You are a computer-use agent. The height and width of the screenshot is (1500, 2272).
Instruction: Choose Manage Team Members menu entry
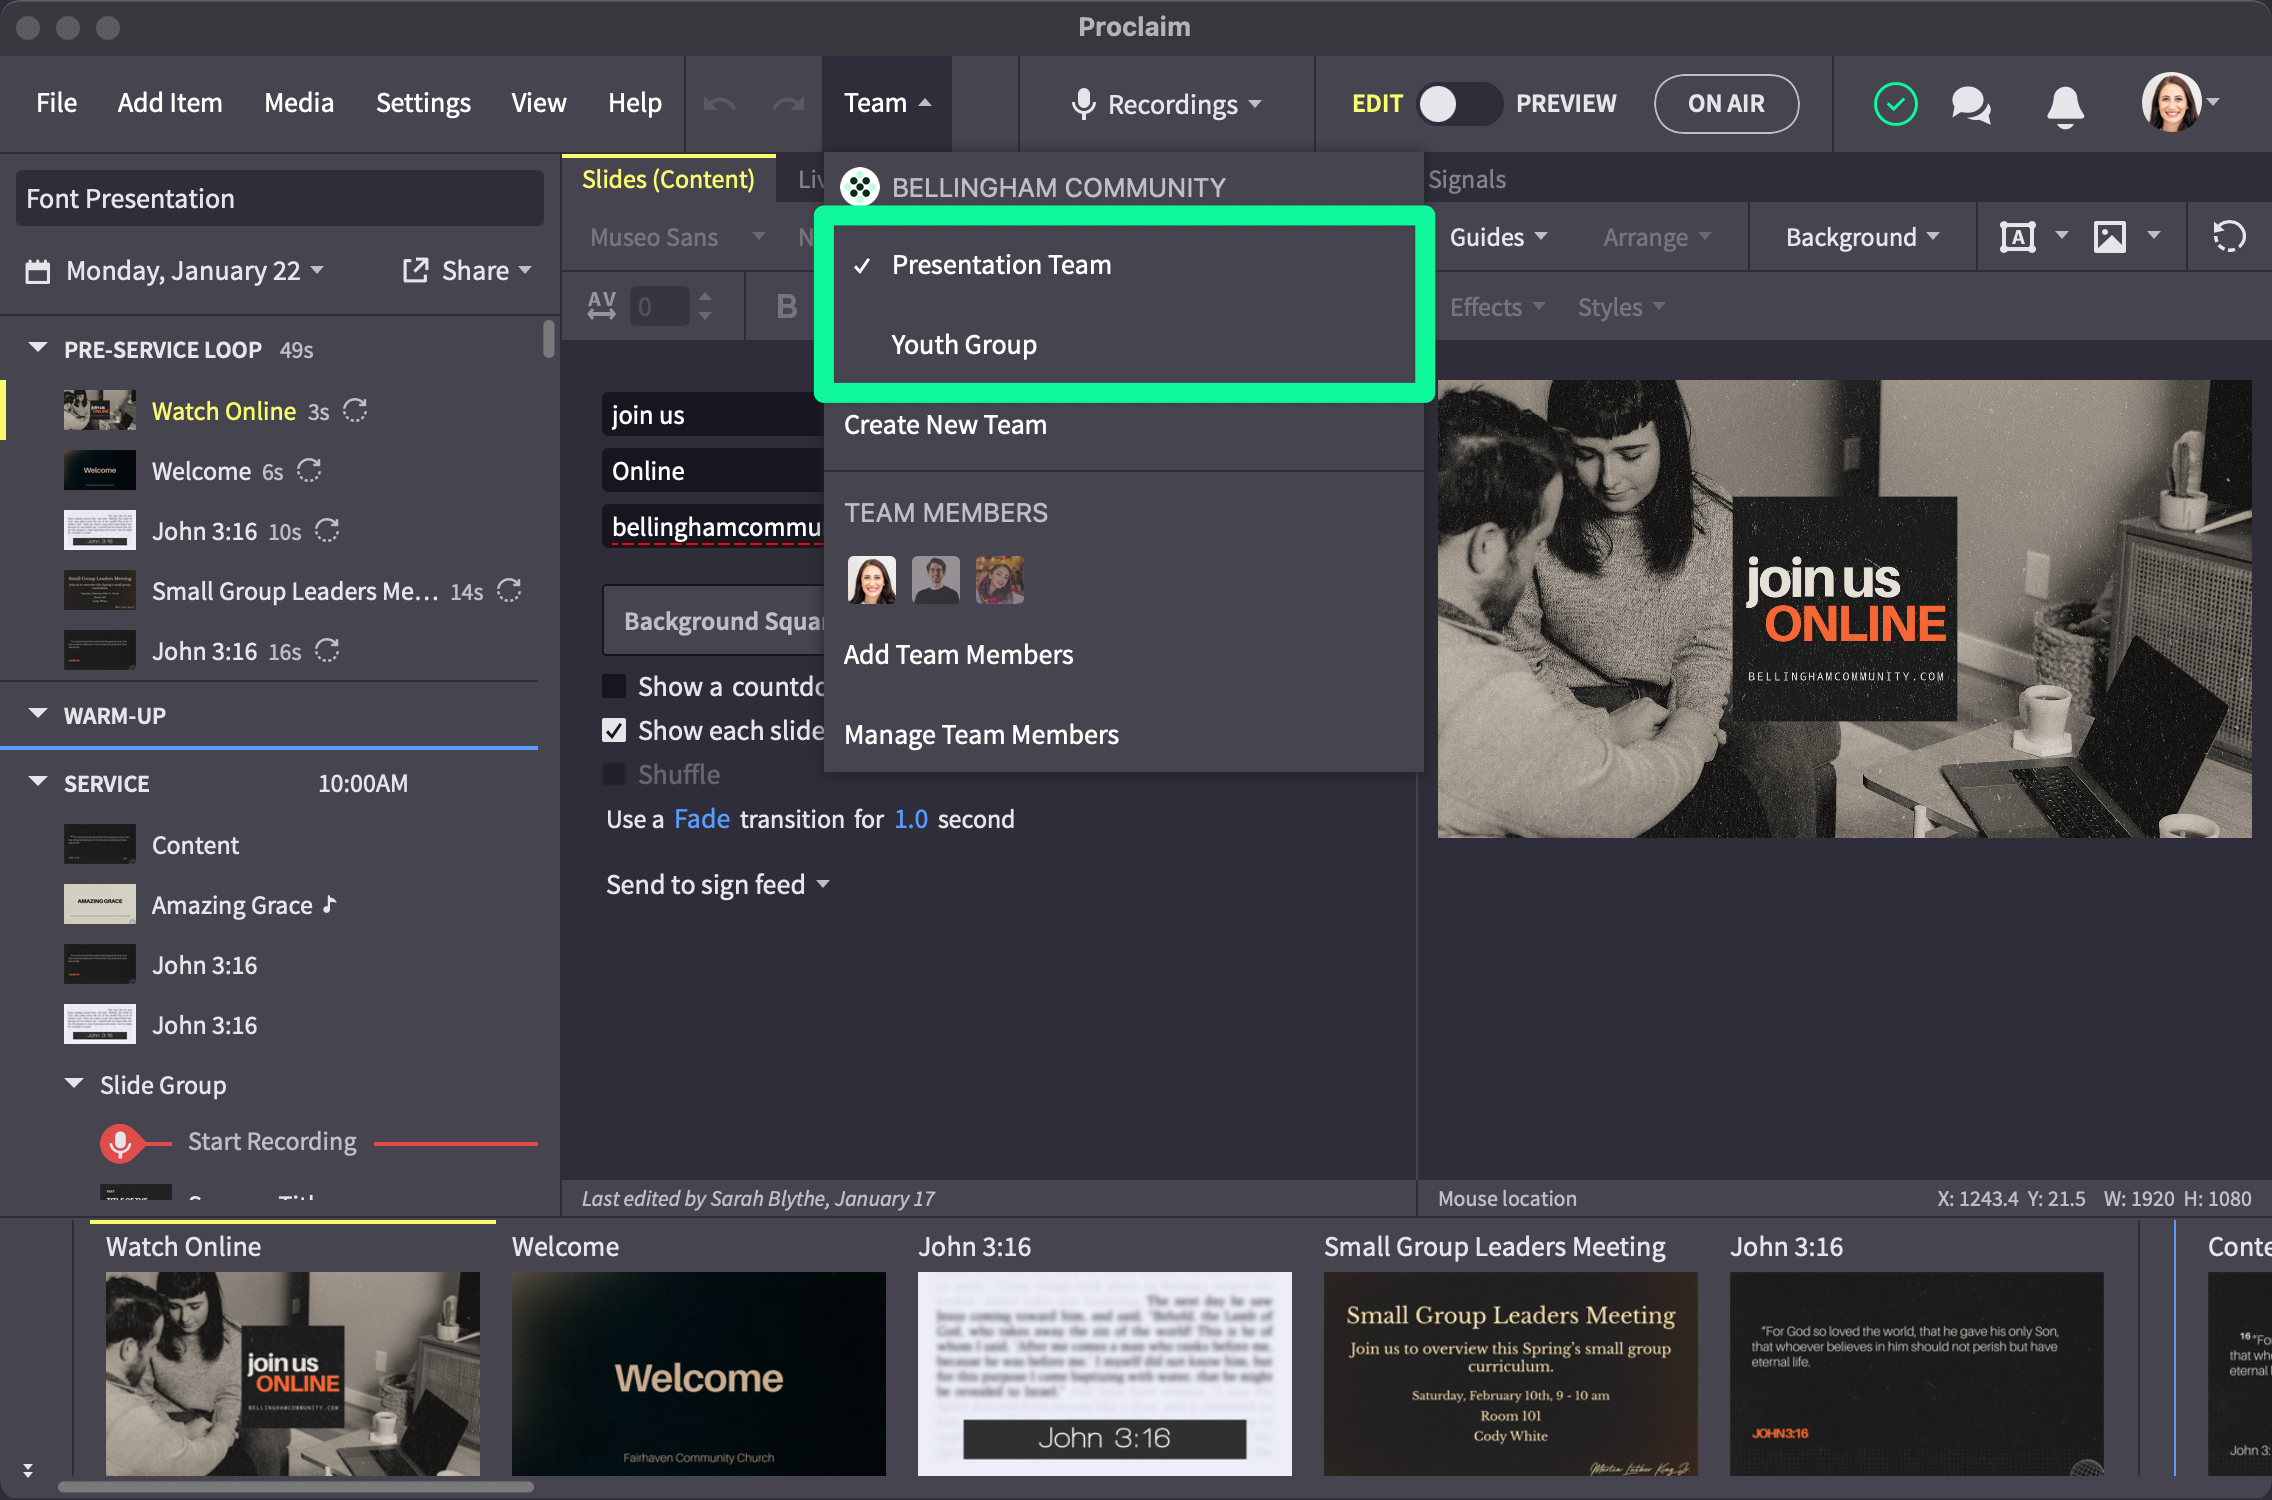pyautogui.click(x=981, y=735)
